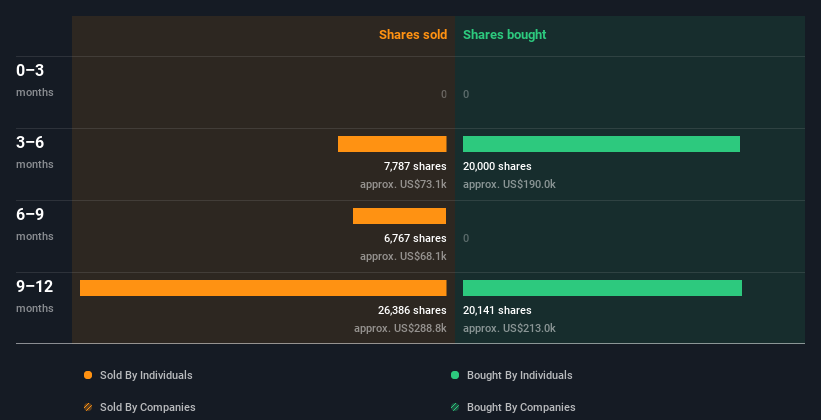The image size is (821, 420).
Task: Select the 3–6 months row label
Action: point(35,152)
